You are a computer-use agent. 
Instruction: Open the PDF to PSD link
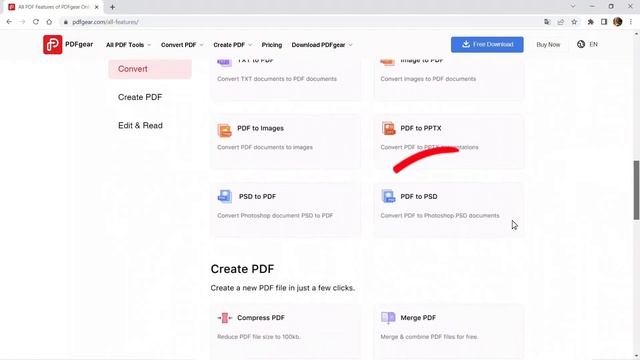click(x=419, y=196)
